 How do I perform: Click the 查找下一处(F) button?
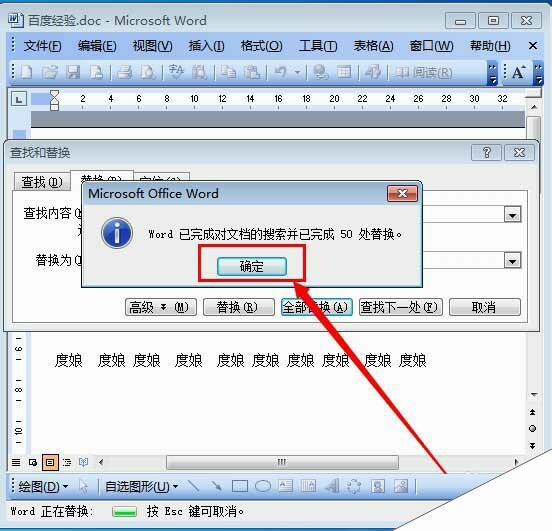(x=400, y=307)
